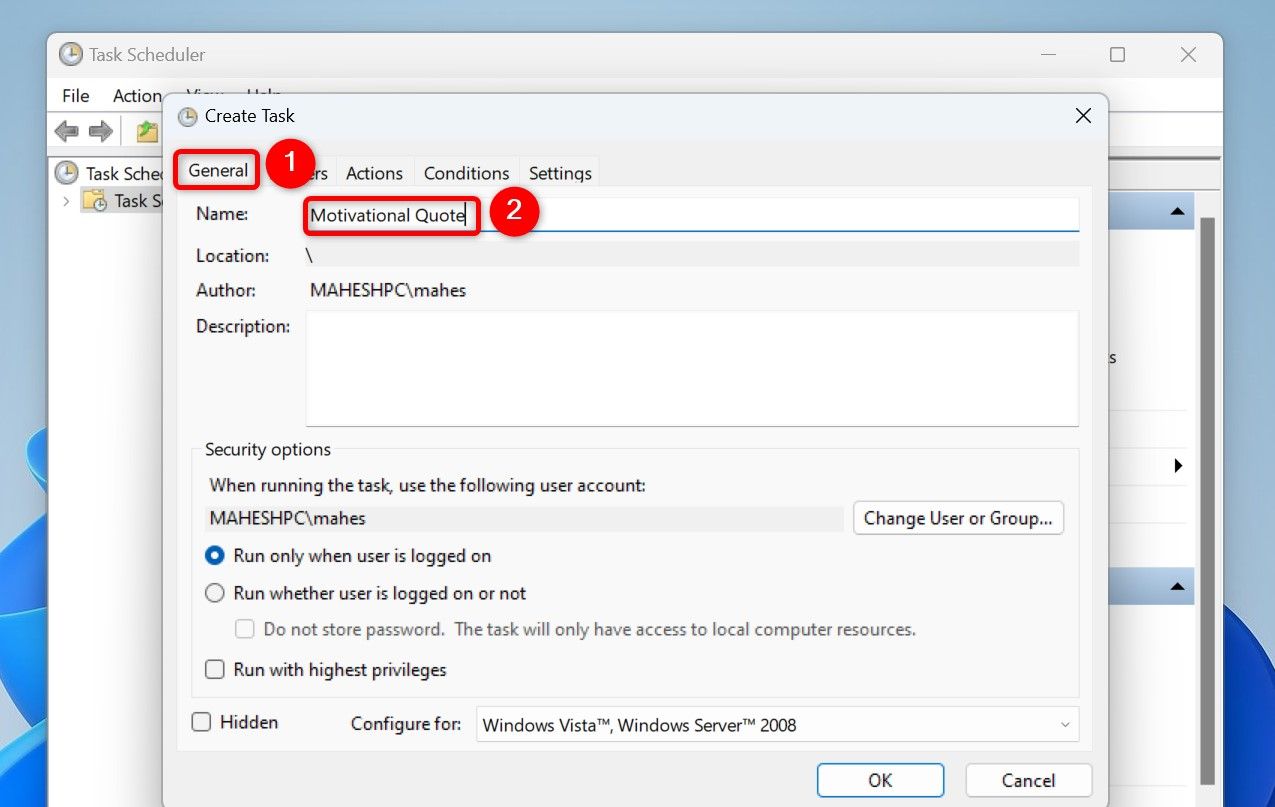Click the Task Scheduler Library folder icon
This screenshot has width=1275, height=807.
[95, 201]
